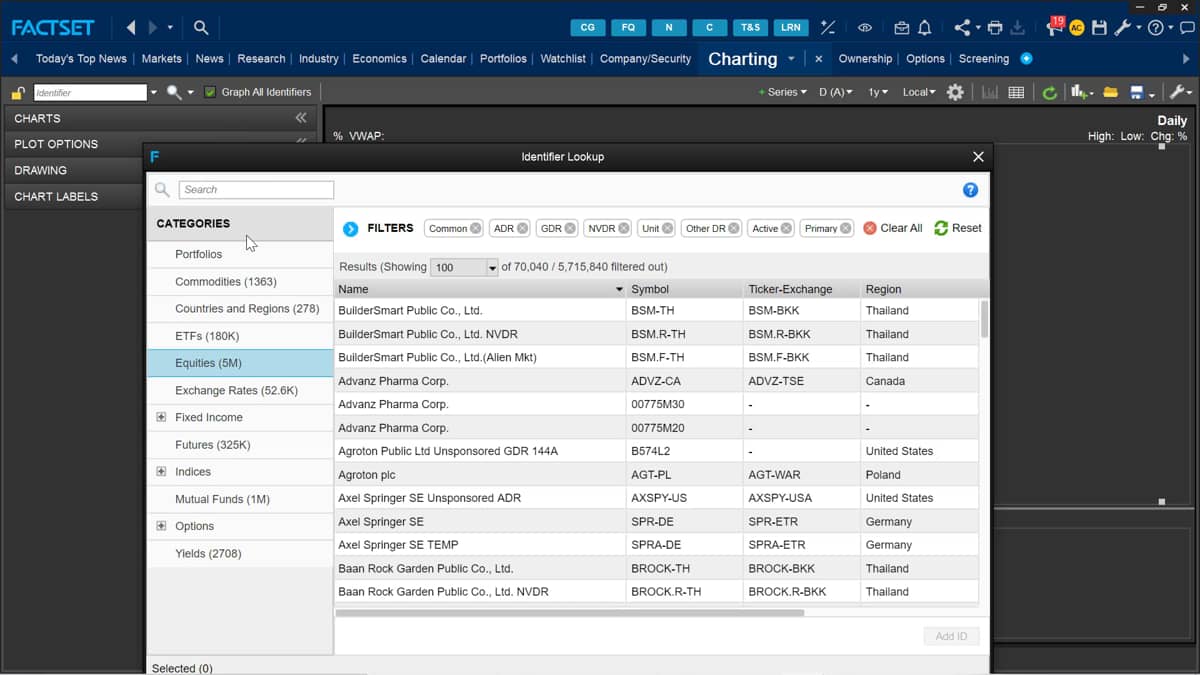Open the N news quick button
Viewport: 1200px width, 675px height.
point(669,28)
